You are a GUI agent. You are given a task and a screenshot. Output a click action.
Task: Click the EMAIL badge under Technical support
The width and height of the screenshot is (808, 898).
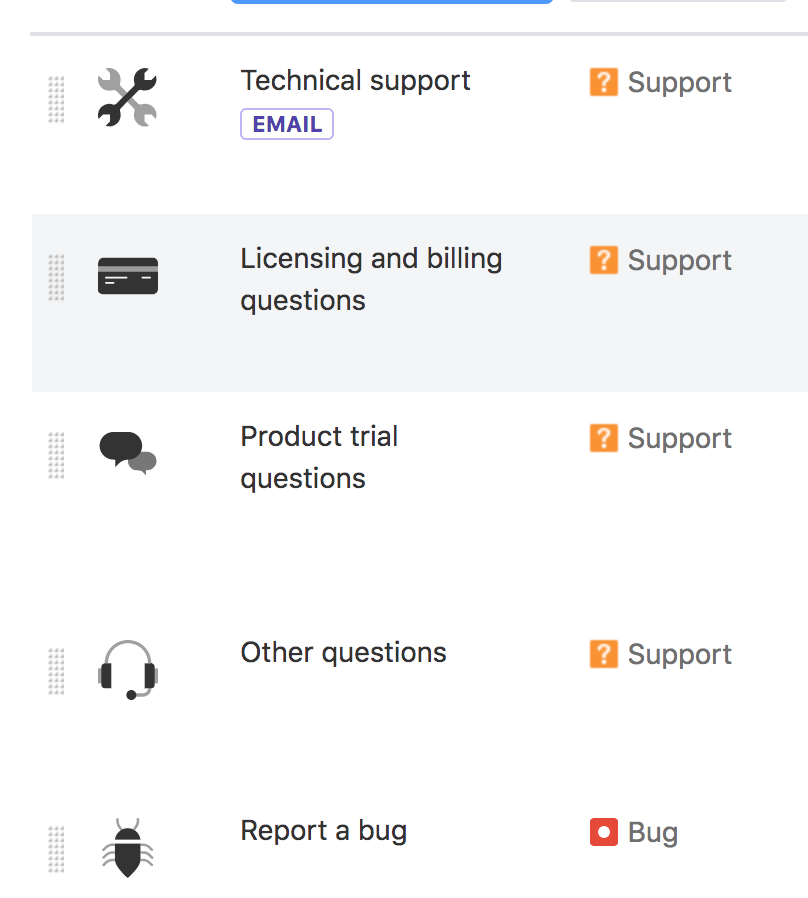tap(287, 124)
